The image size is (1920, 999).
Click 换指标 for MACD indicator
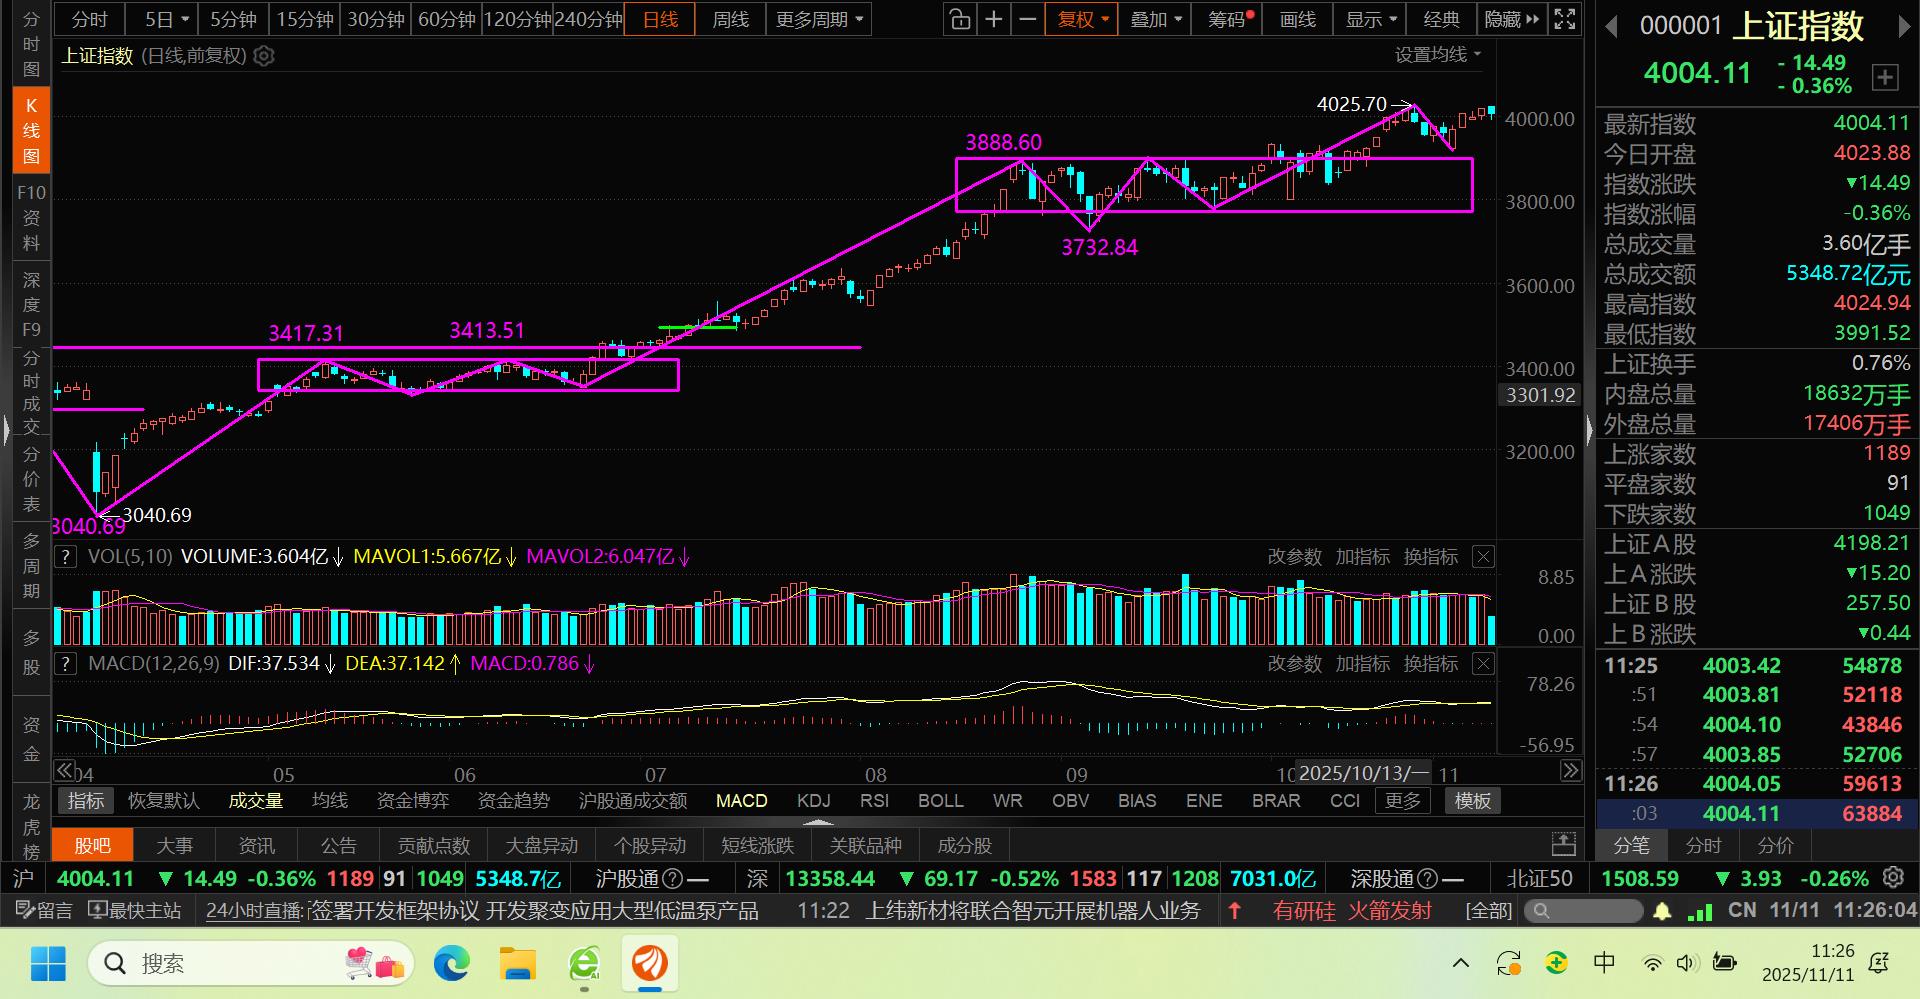[1431, 663]
